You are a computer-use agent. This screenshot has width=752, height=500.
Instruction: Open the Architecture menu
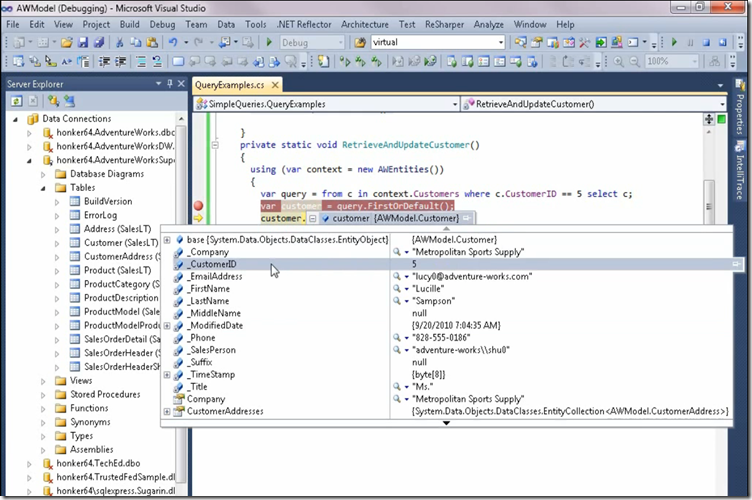coord(365,24)
